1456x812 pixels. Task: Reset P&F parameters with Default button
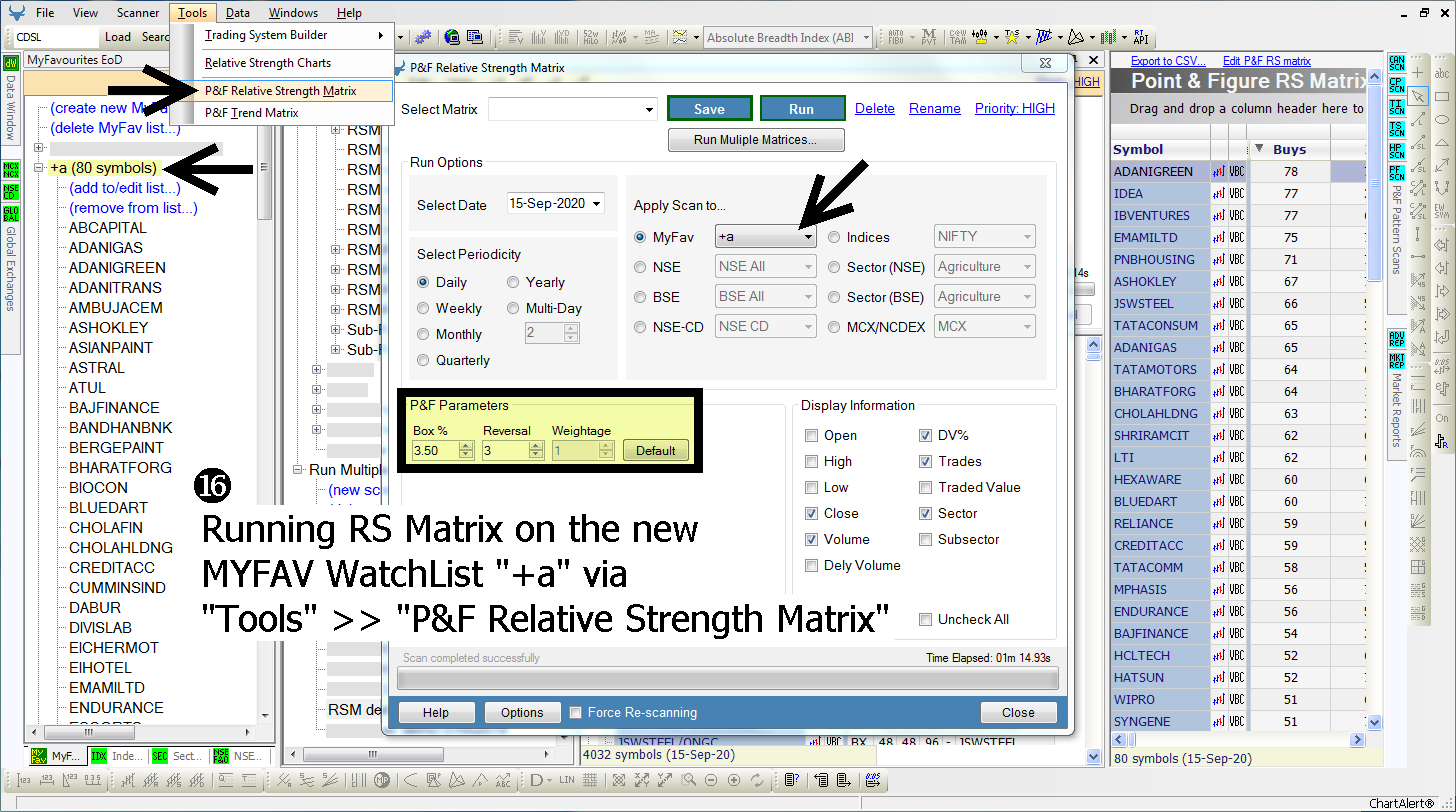click(x=656, y=450)
